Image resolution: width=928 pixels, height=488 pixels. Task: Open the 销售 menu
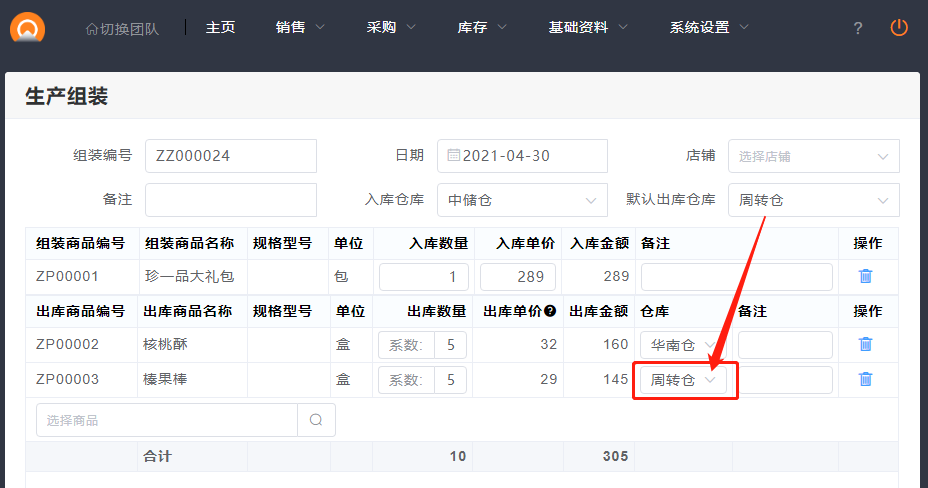click(x=300, y=28)
